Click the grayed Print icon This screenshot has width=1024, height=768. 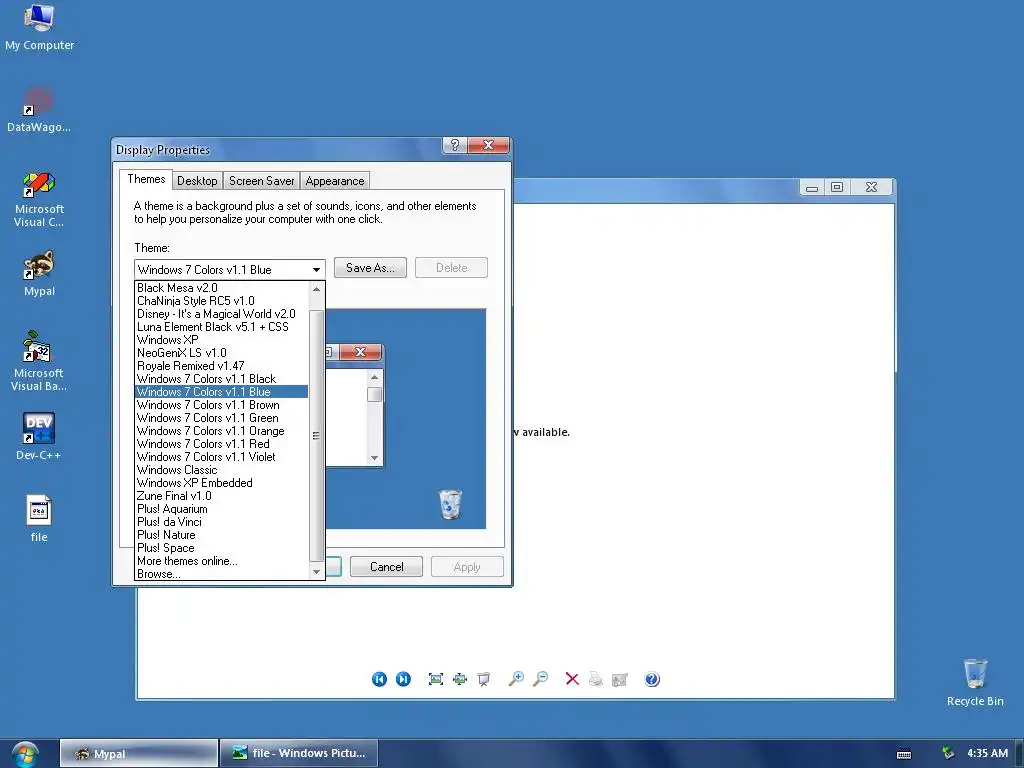pyautogui.click(x=596, y=679)
